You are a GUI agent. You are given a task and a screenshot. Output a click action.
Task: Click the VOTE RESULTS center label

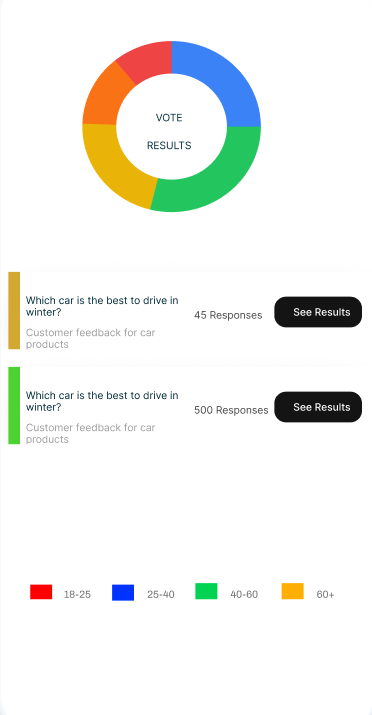pos(169,132)
